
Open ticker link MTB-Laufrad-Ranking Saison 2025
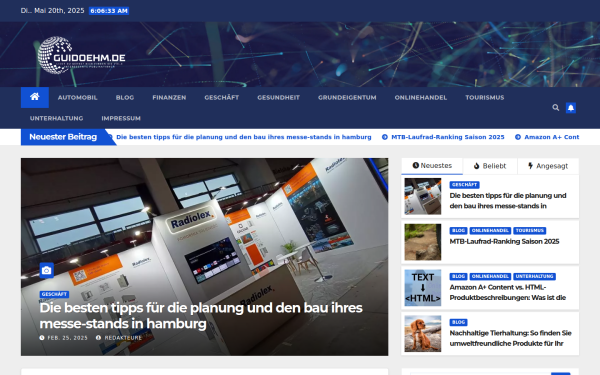pos(448,137)
